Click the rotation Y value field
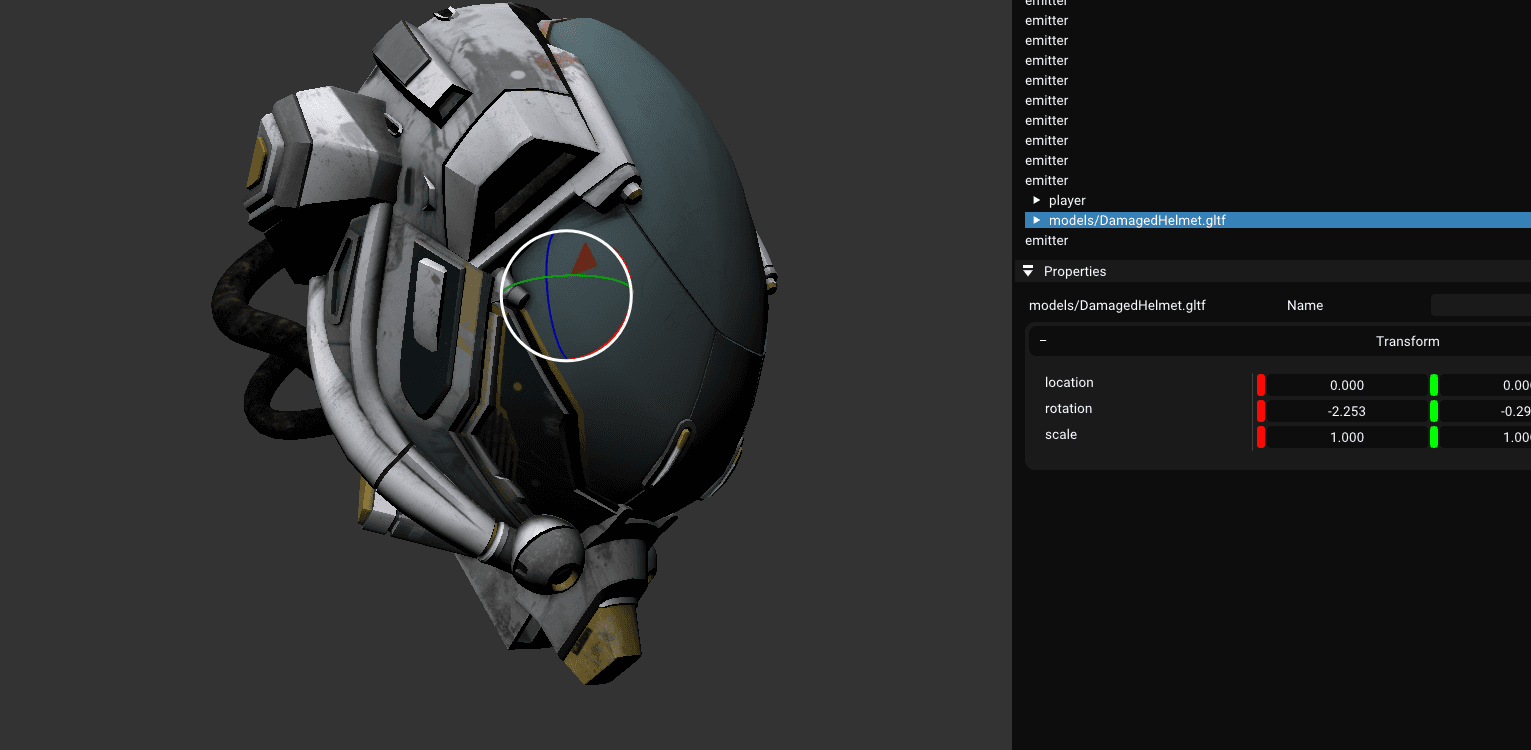Image resolution: width=1531 pixels, height=750 pixels. click(1485, 411)
